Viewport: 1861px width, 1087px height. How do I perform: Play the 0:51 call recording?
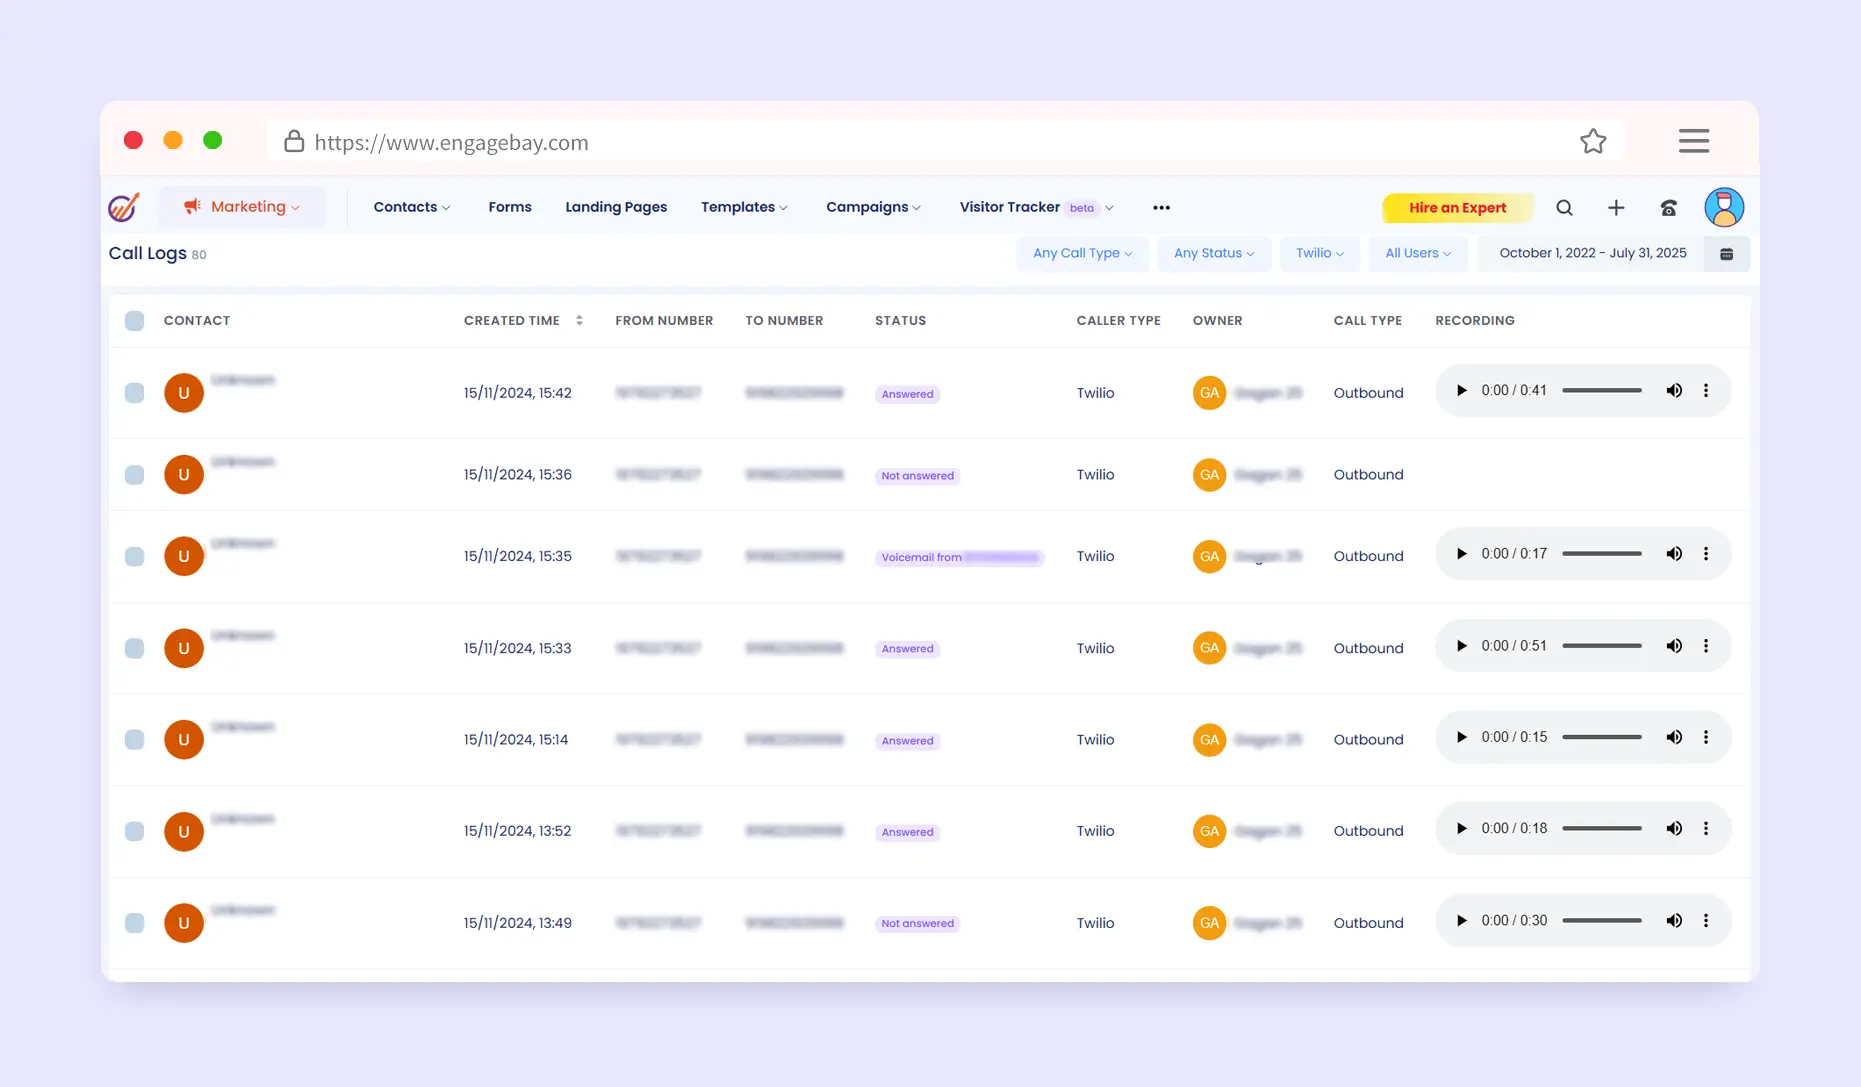tap(1461, 647)
